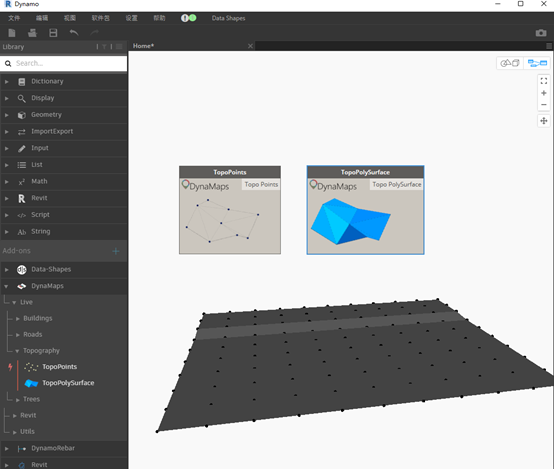Click the Redo arrow icon

[94, 33]
